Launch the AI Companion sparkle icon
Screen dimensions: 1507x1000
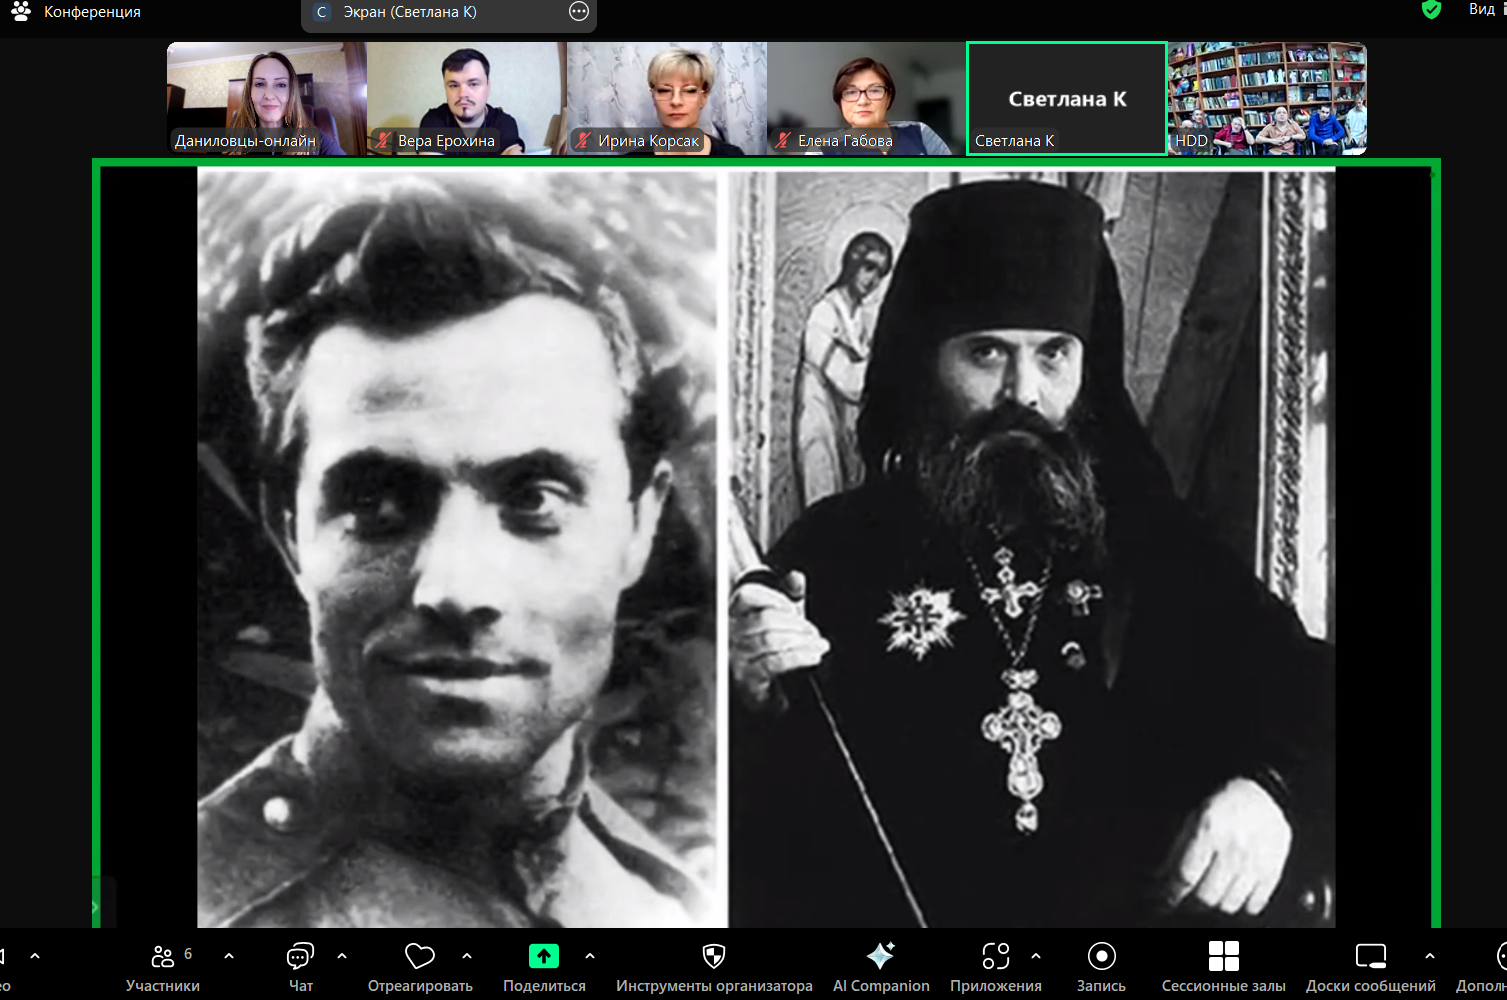[880, 957]
